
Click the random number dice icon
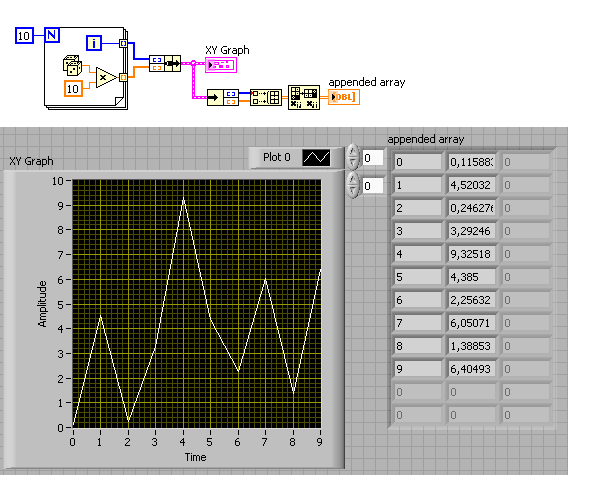(72, 65)
